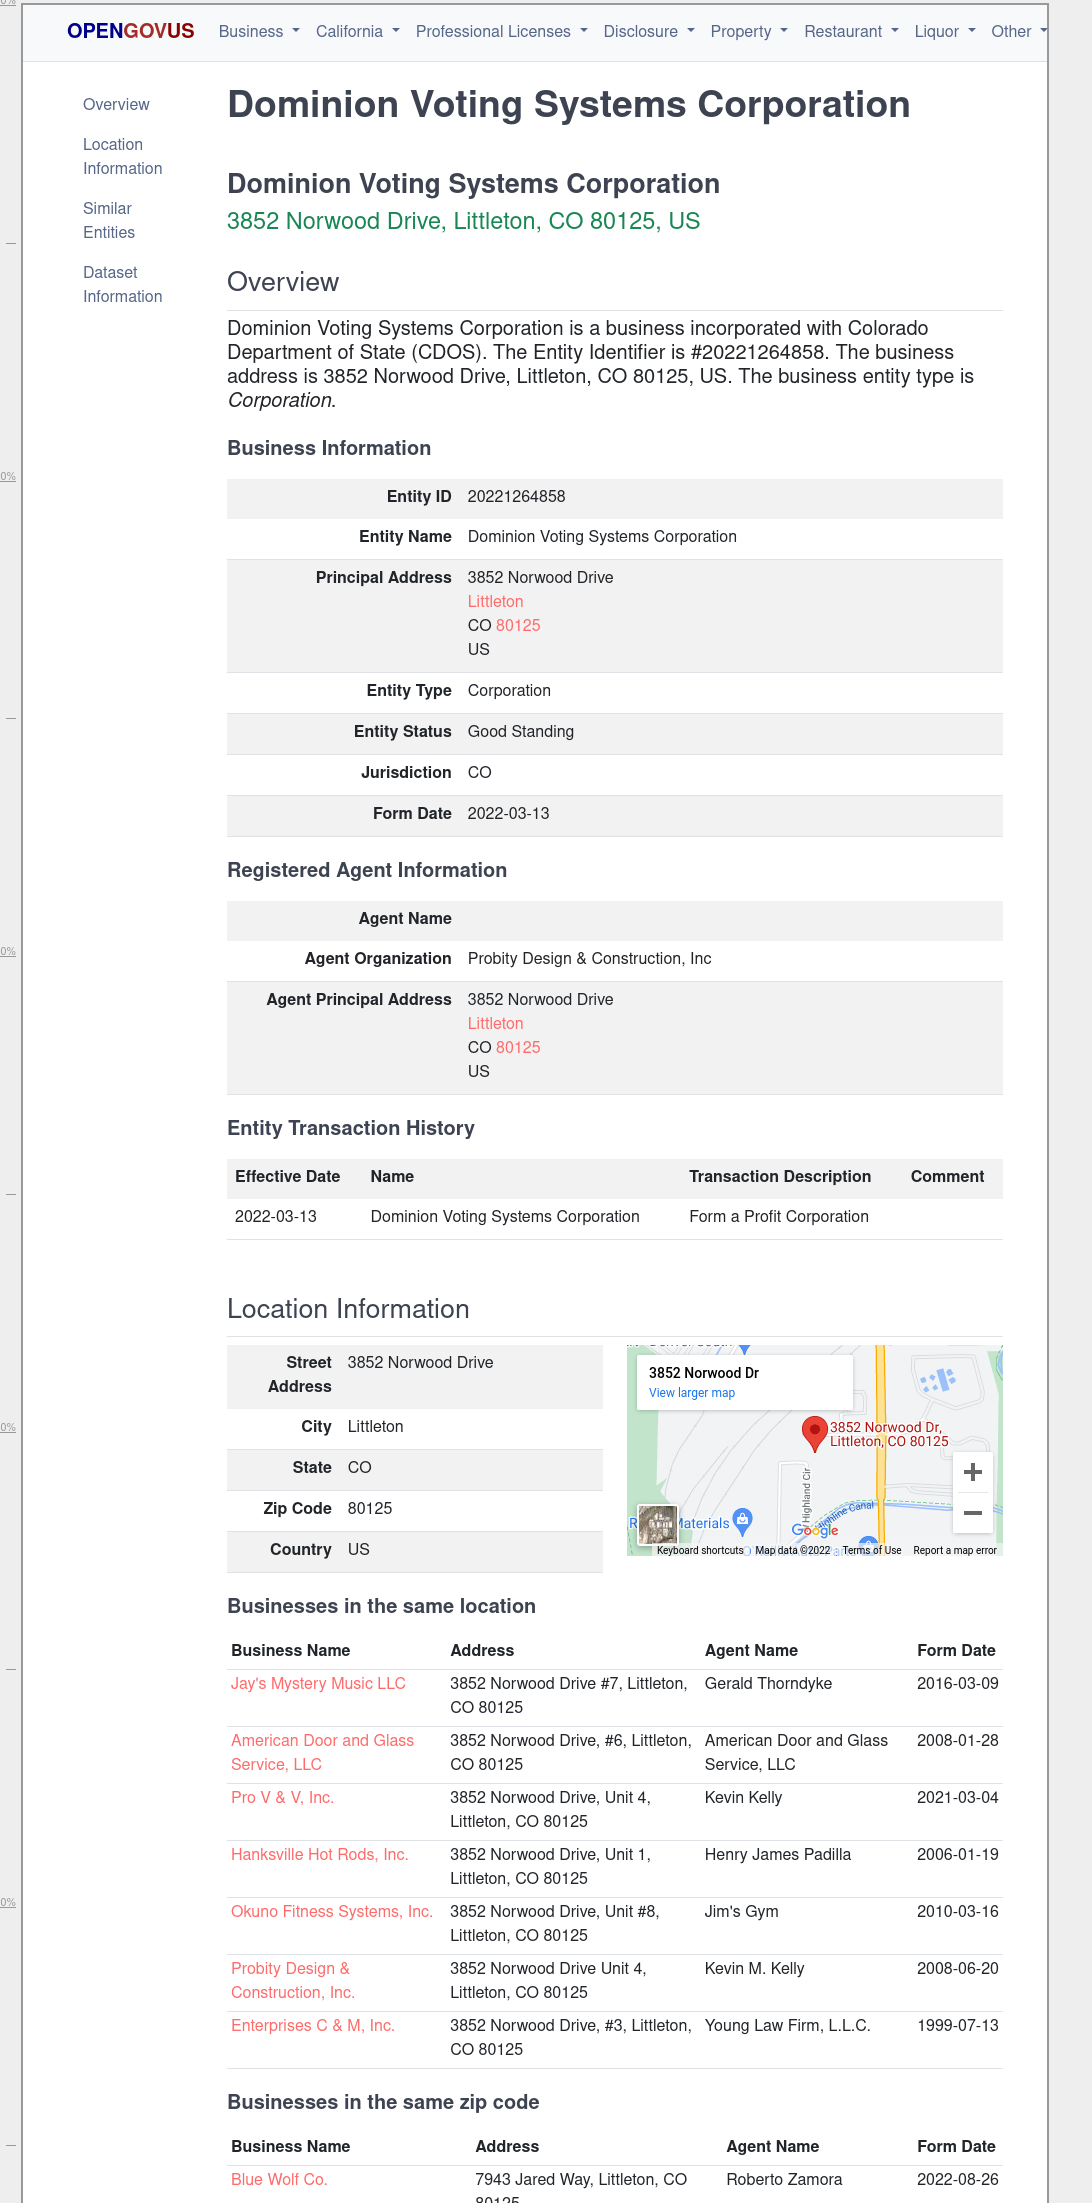
Task: Open Jay's Mystery Music LLC
Action: (318, 1684)
